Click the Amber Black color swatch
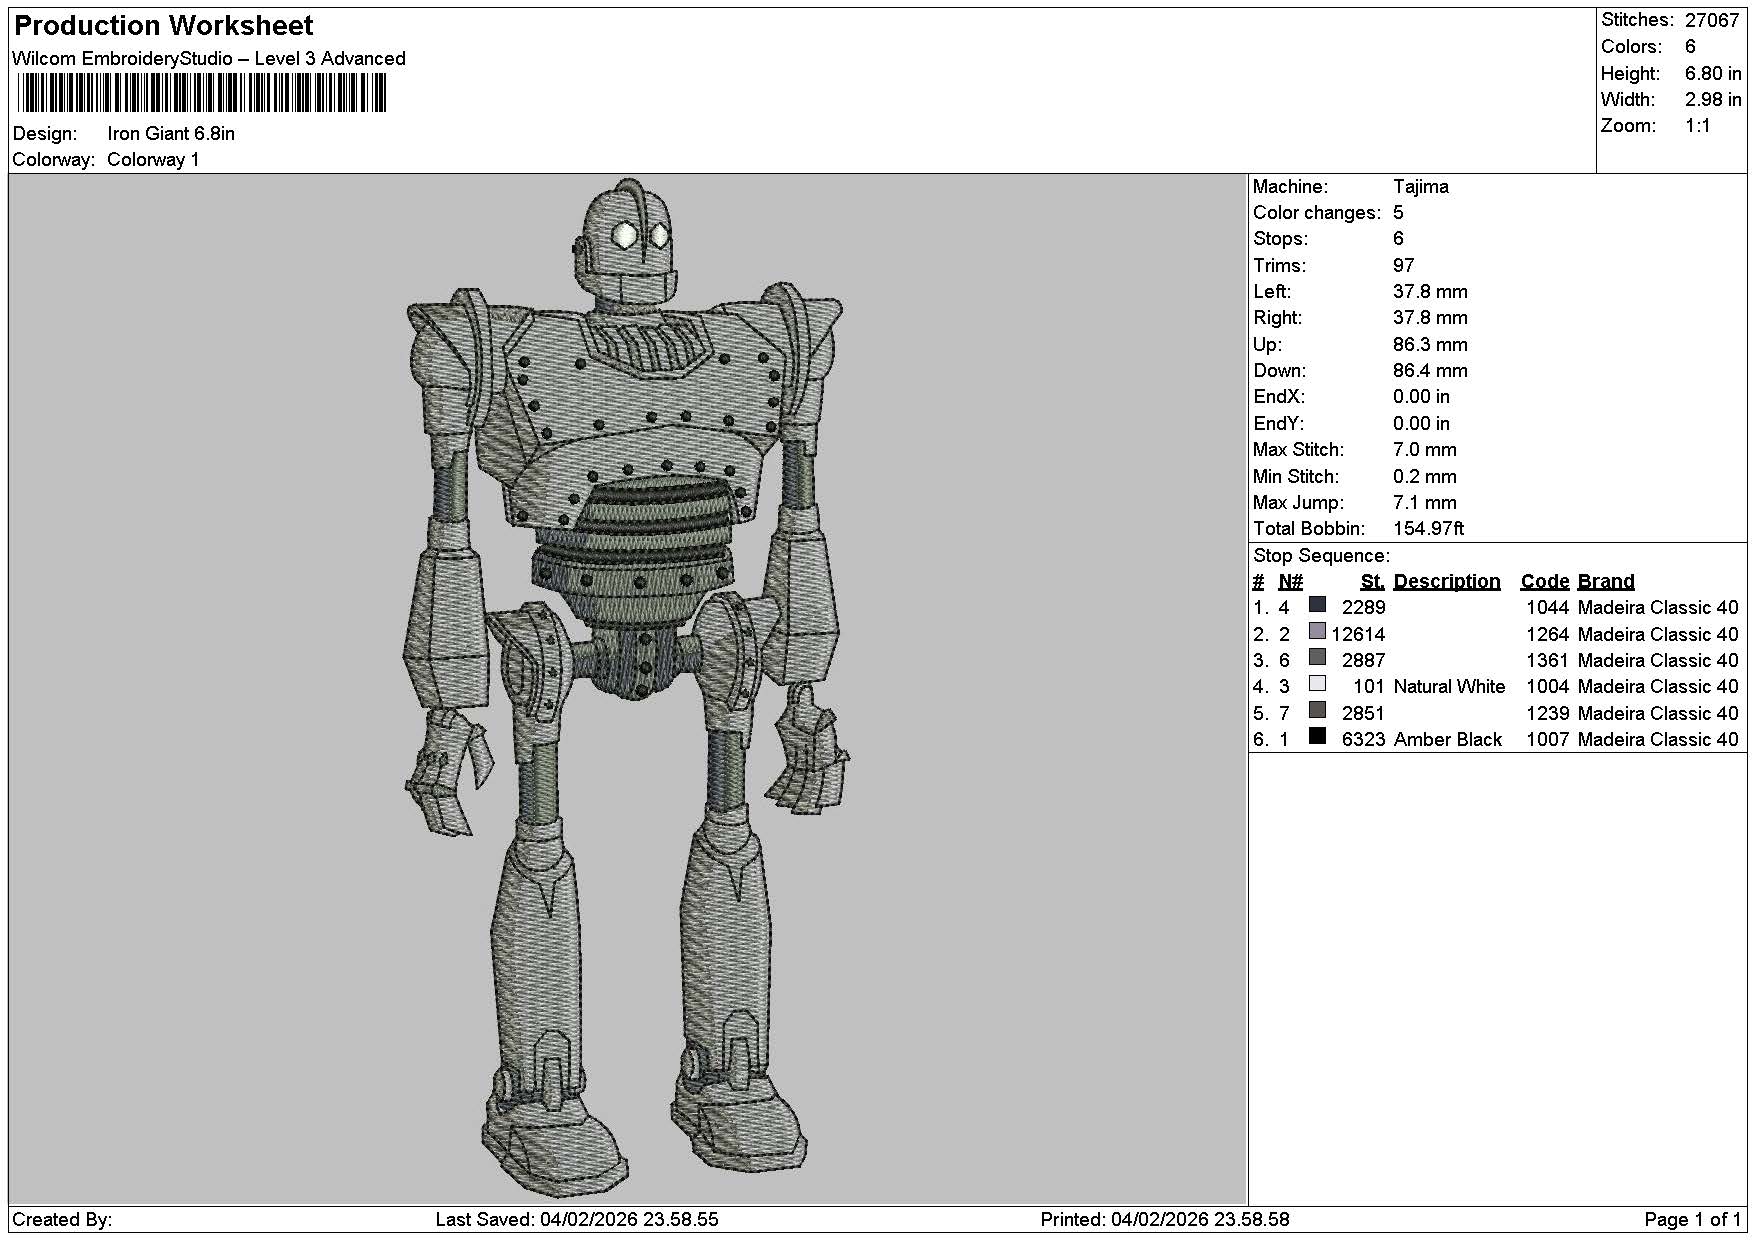 pos(1317,736)
